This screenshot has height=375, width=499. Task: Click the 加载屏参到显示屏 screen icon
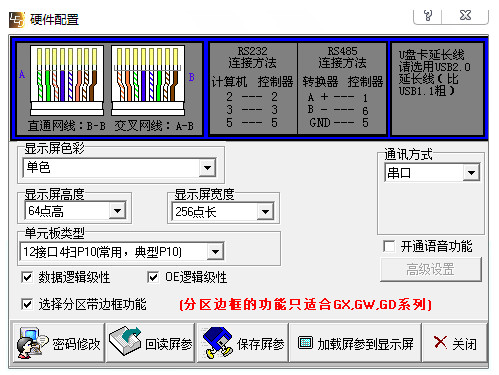(305, 342)
